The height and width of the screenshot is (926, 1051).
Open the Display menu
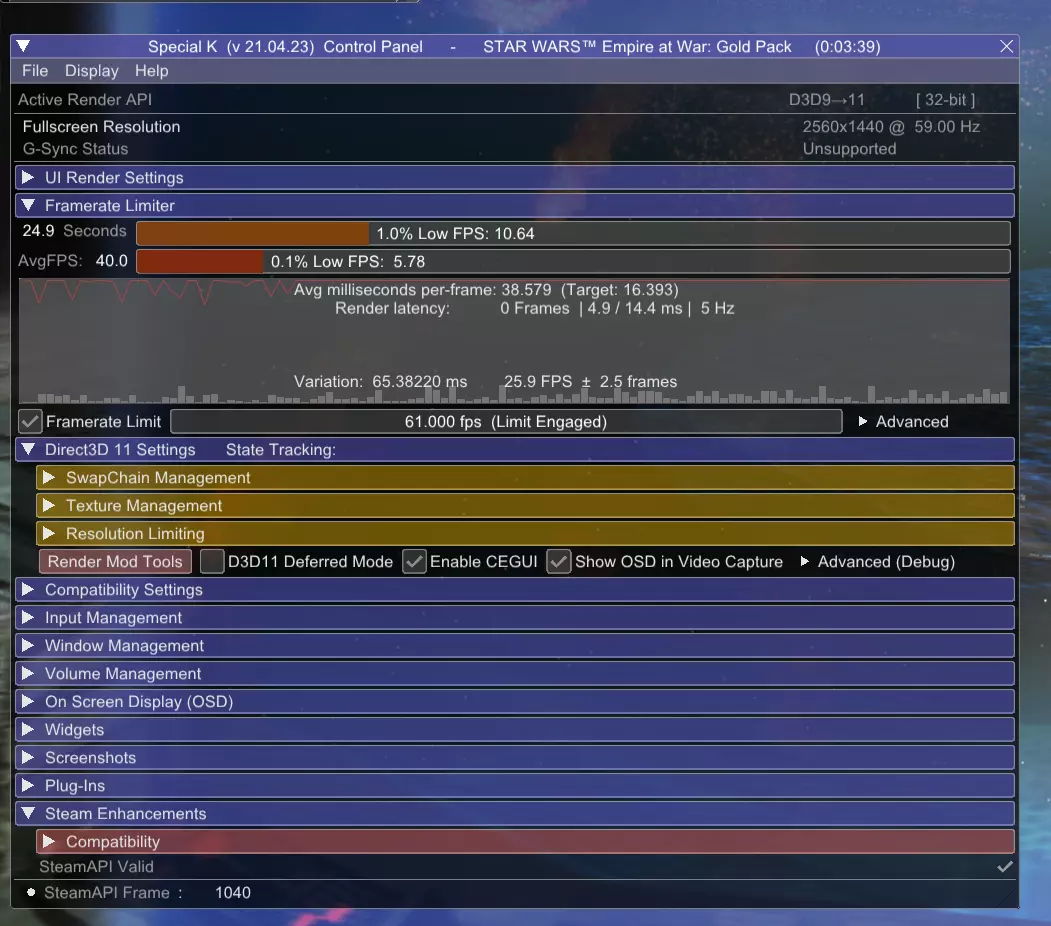pyautogui.click(x=92, y=71)
